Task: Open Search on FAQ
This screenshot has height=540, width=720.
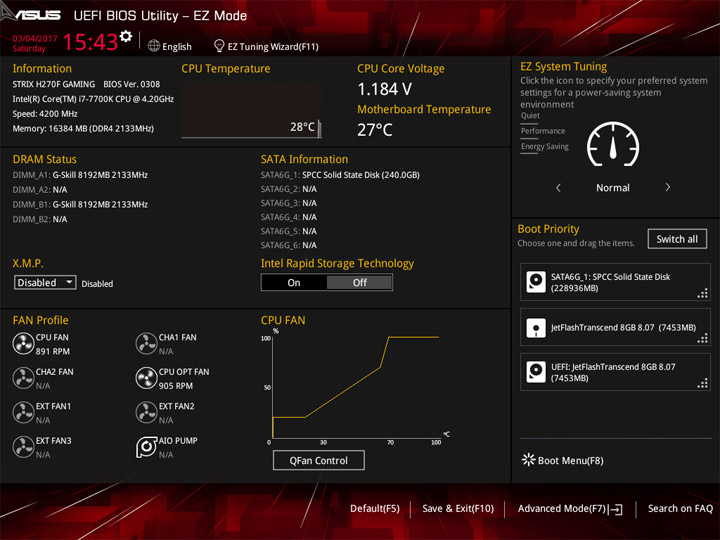Action: [x=680, y=508]
